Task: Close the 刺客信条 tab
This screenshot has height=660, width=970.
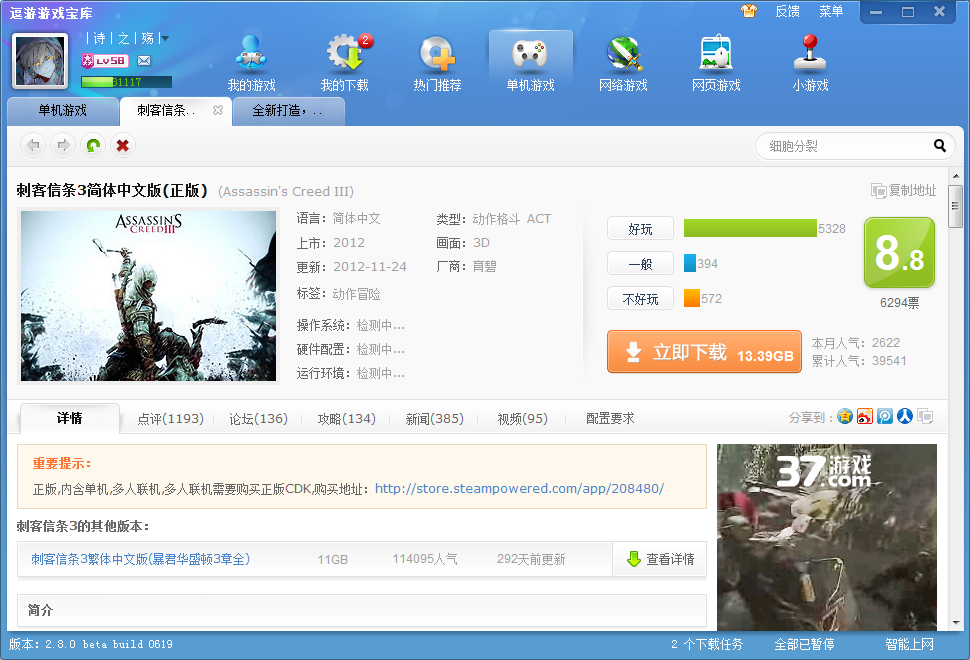Action: click(218, 110)
